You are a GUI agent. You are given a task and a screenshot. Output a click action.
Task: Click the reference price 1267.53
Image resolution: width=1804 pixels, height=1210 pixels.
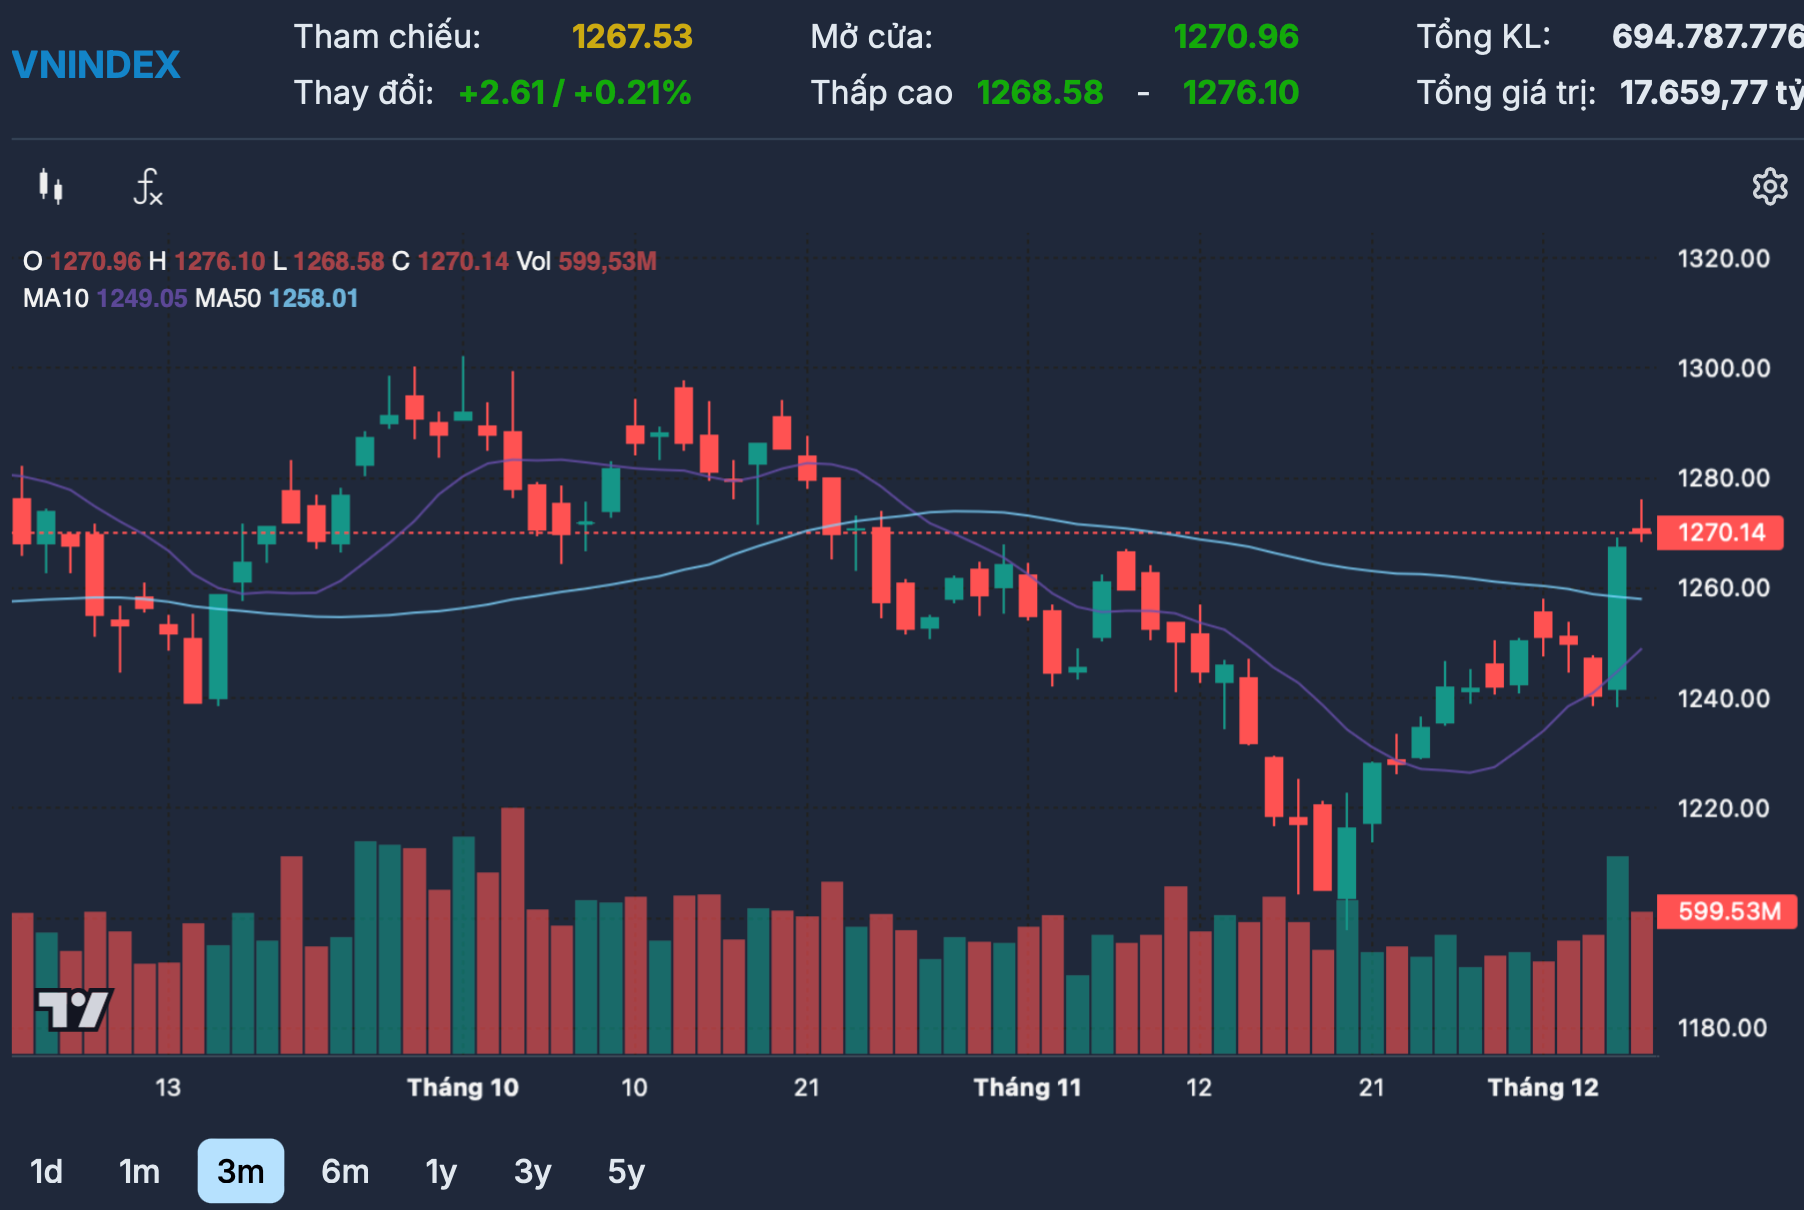coord(632,37)
